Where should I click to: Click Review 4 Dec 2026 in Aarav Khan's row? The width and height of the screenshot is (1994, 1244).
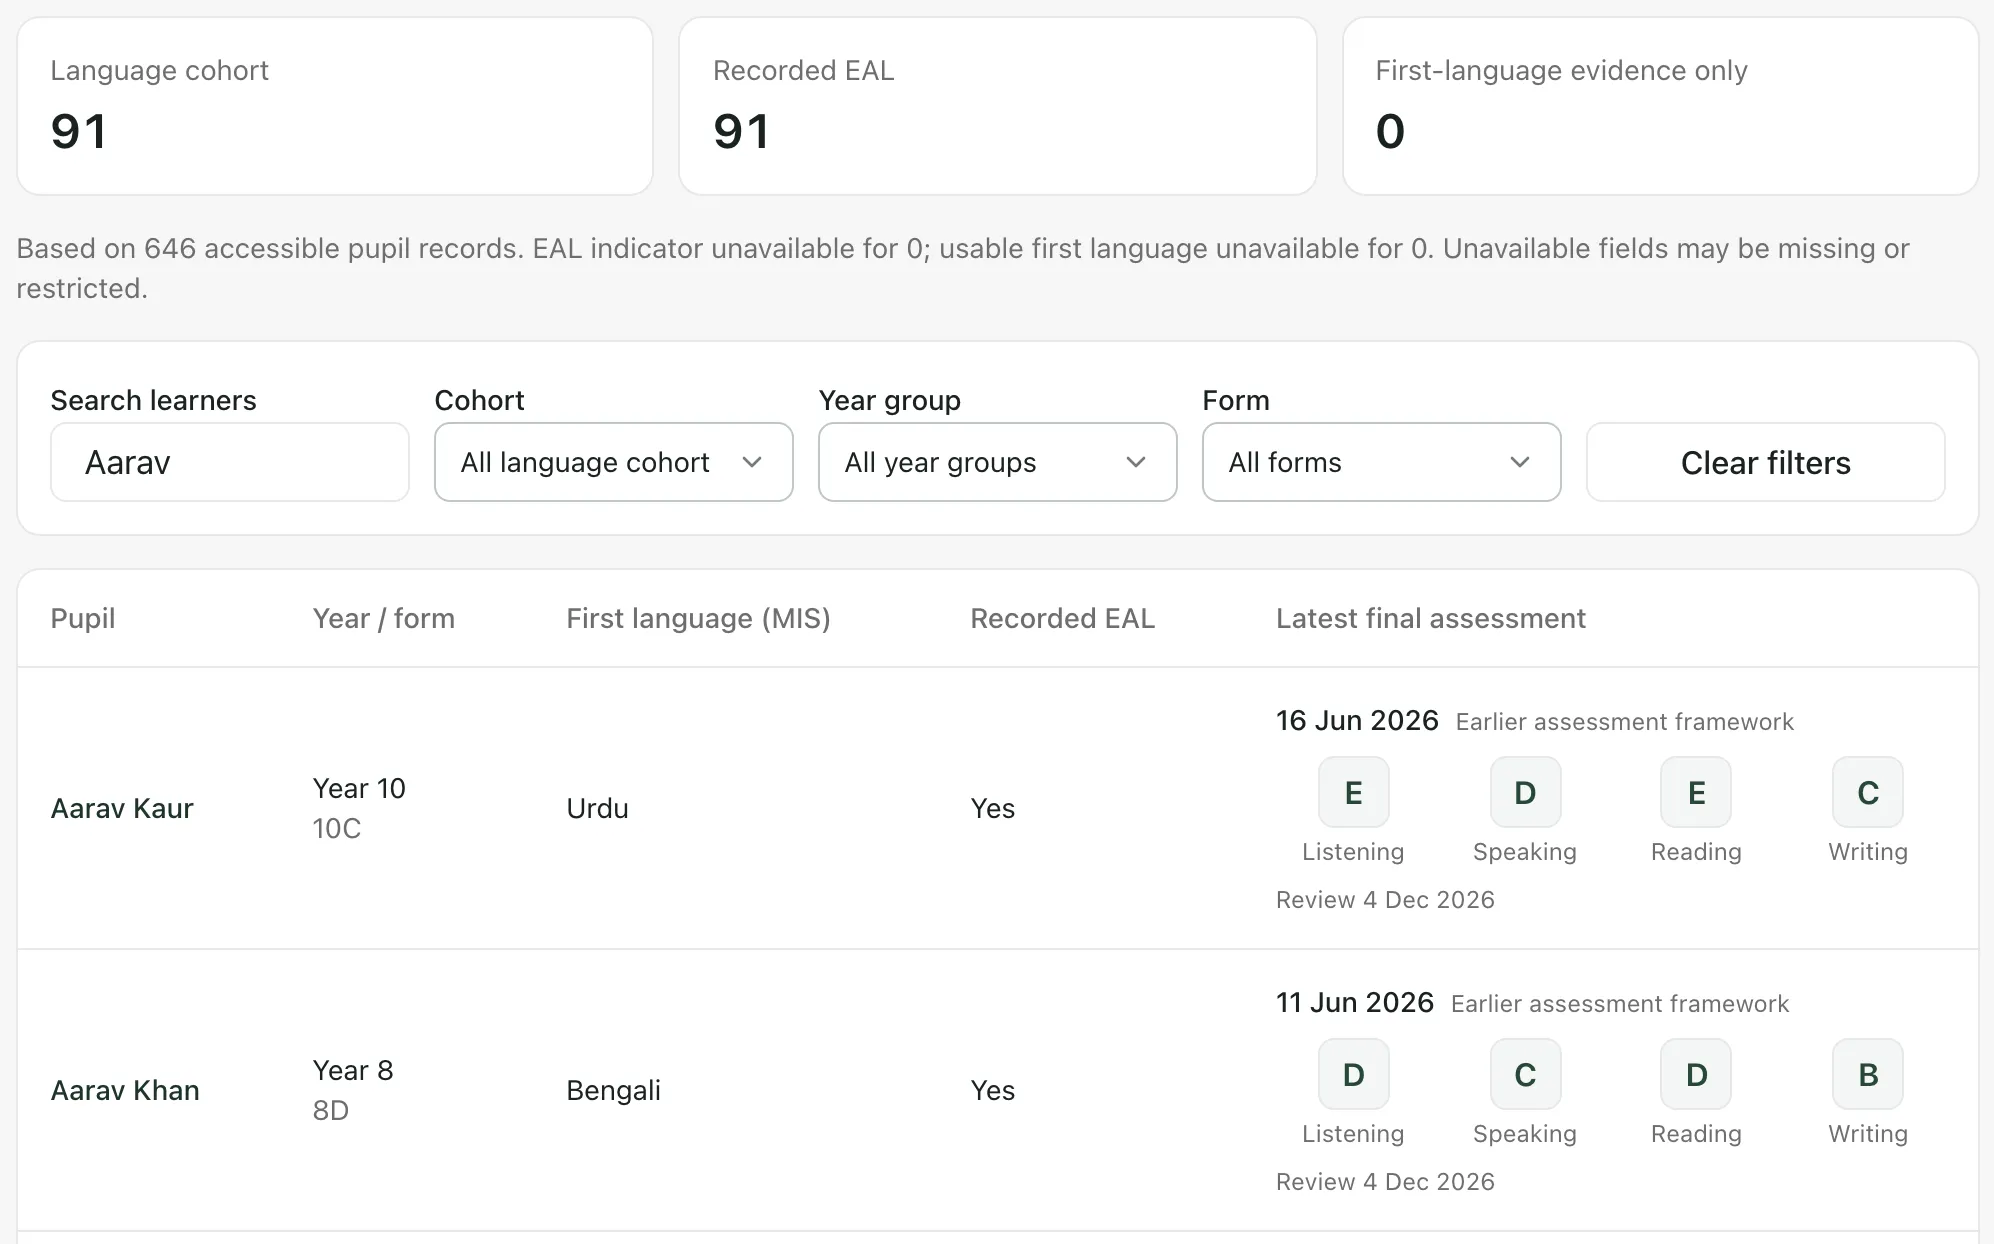(x=1385, y=1182)
